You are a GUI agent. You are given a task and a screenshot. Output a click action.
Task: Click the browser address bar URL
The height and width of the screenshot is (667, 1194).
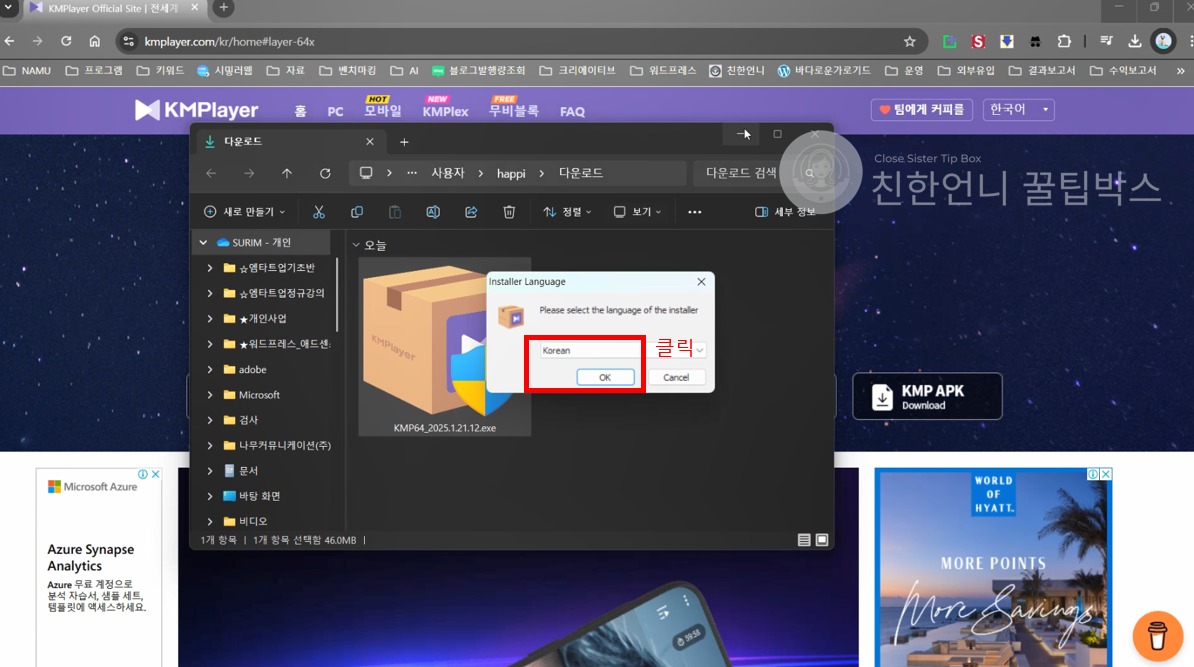click(x=229, y=42)
